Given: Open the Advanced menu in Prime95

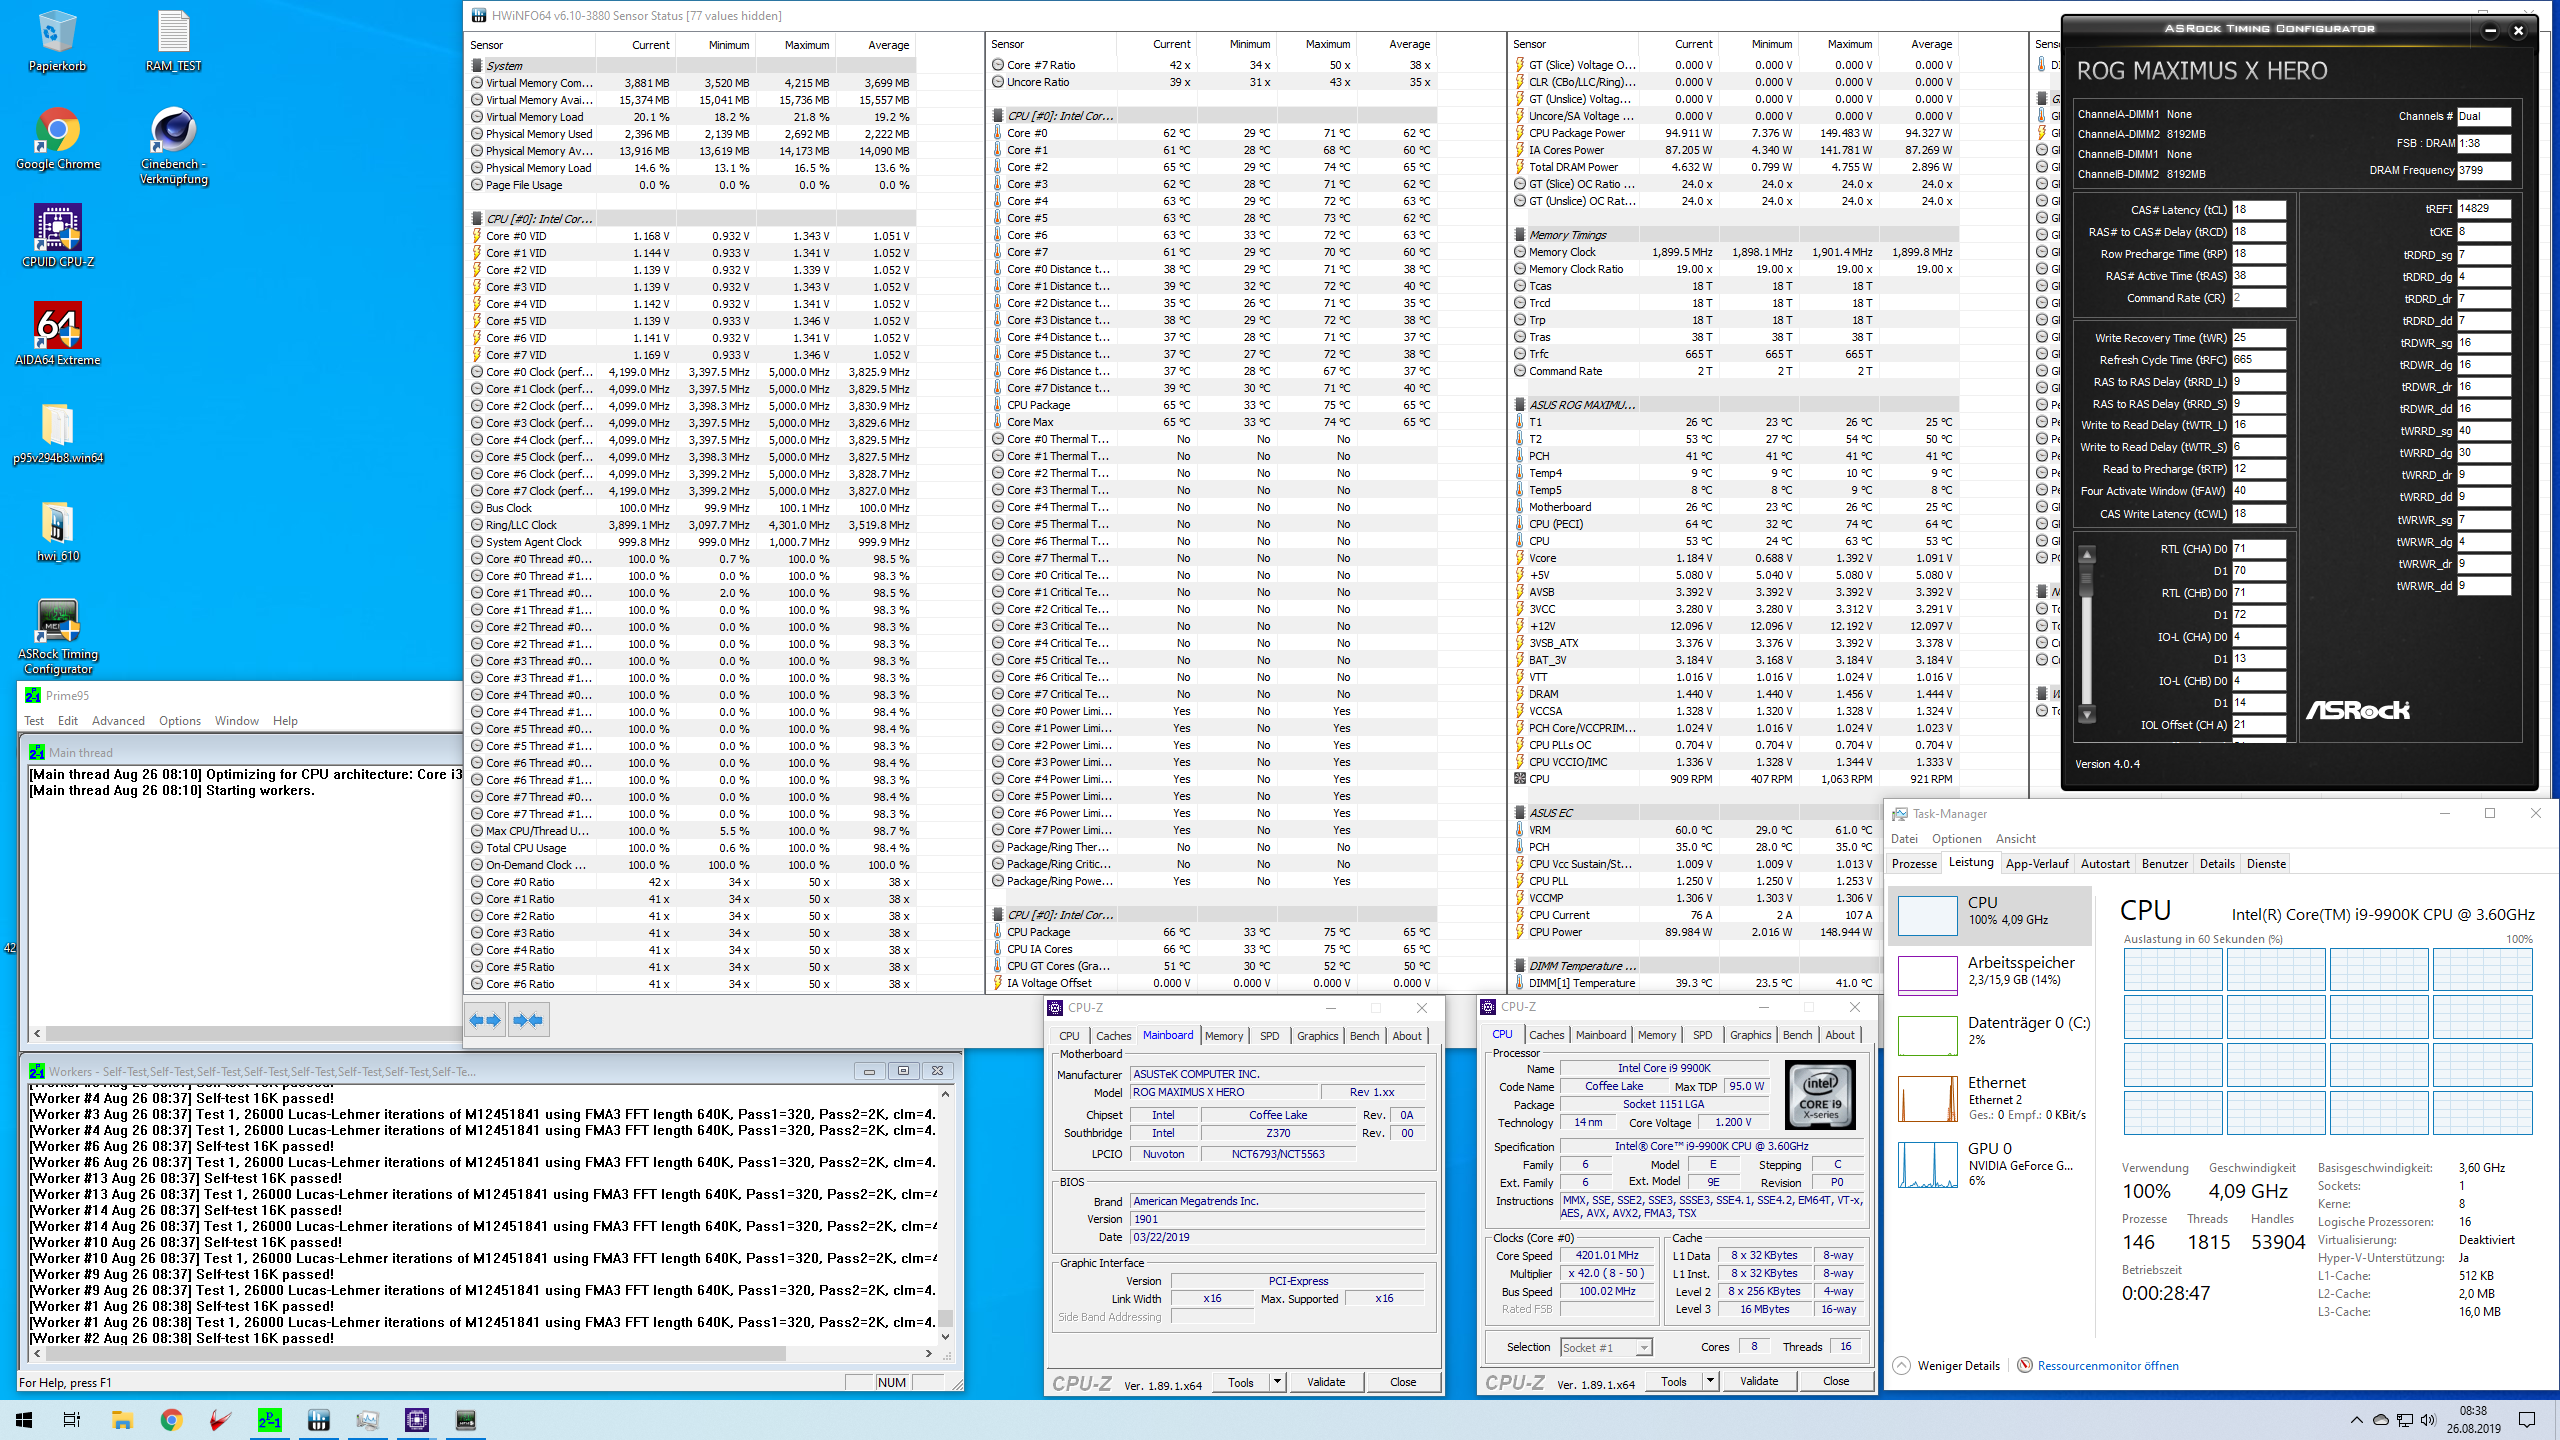Looking at the screenshot, I should pyautogui.click(x=118, y=721).
